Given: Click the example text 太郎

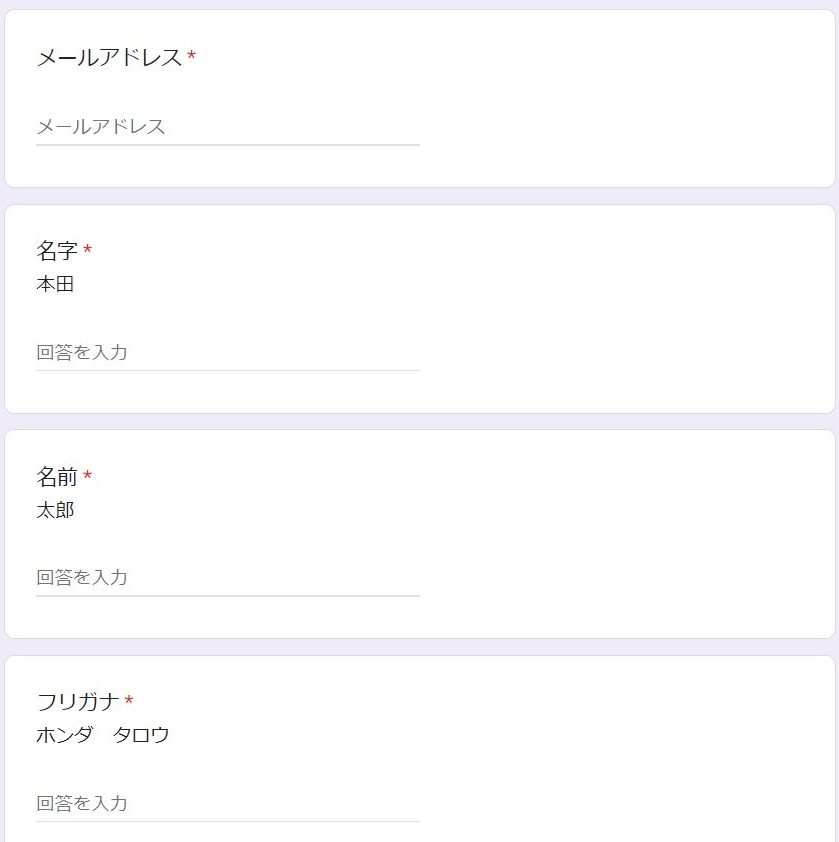Looking at the screenshot, I should tap(55, 510).
